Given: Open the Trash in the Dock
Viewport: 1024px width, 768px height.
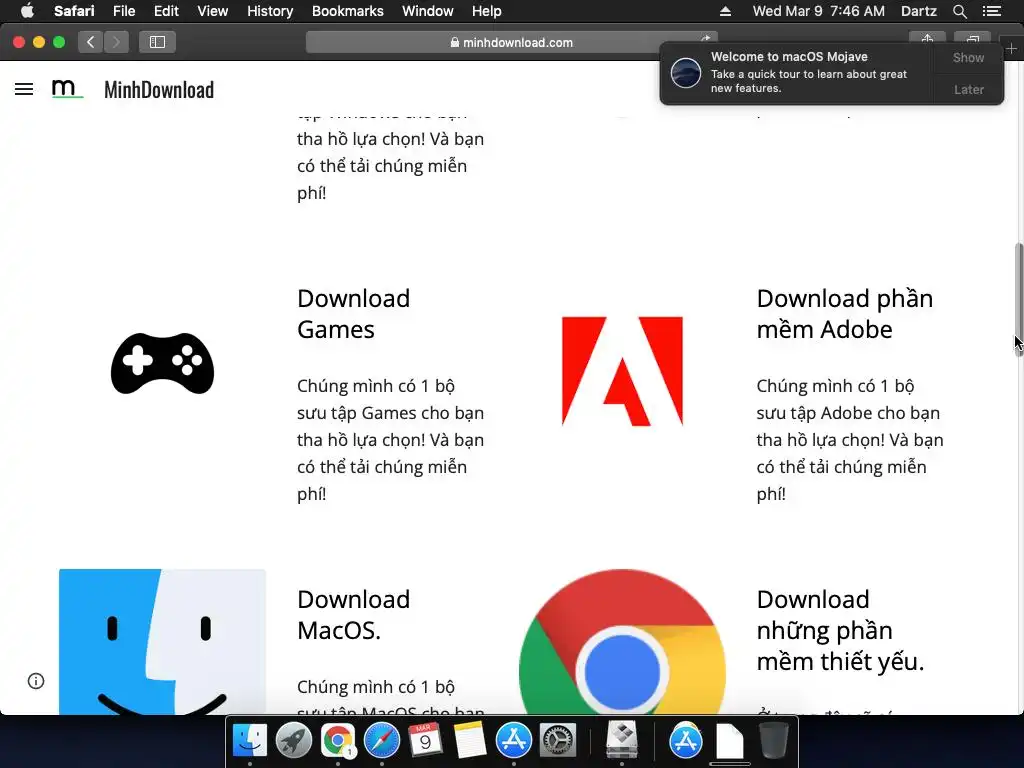Looking at the screenshot, I should click(x=774, y=741).
